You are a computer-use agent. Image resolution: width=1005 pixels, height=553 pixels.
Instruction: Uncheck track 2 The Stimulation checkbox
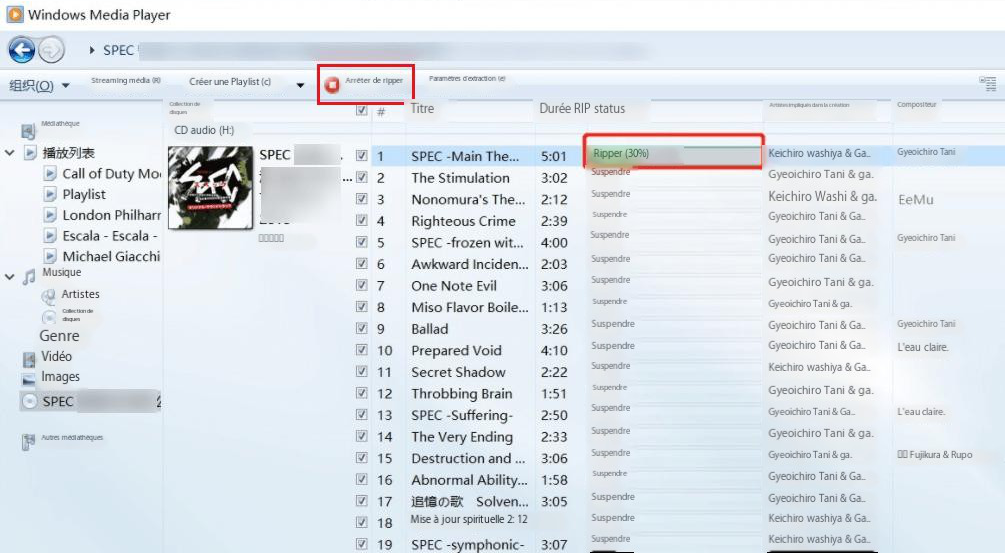(362, 178)
